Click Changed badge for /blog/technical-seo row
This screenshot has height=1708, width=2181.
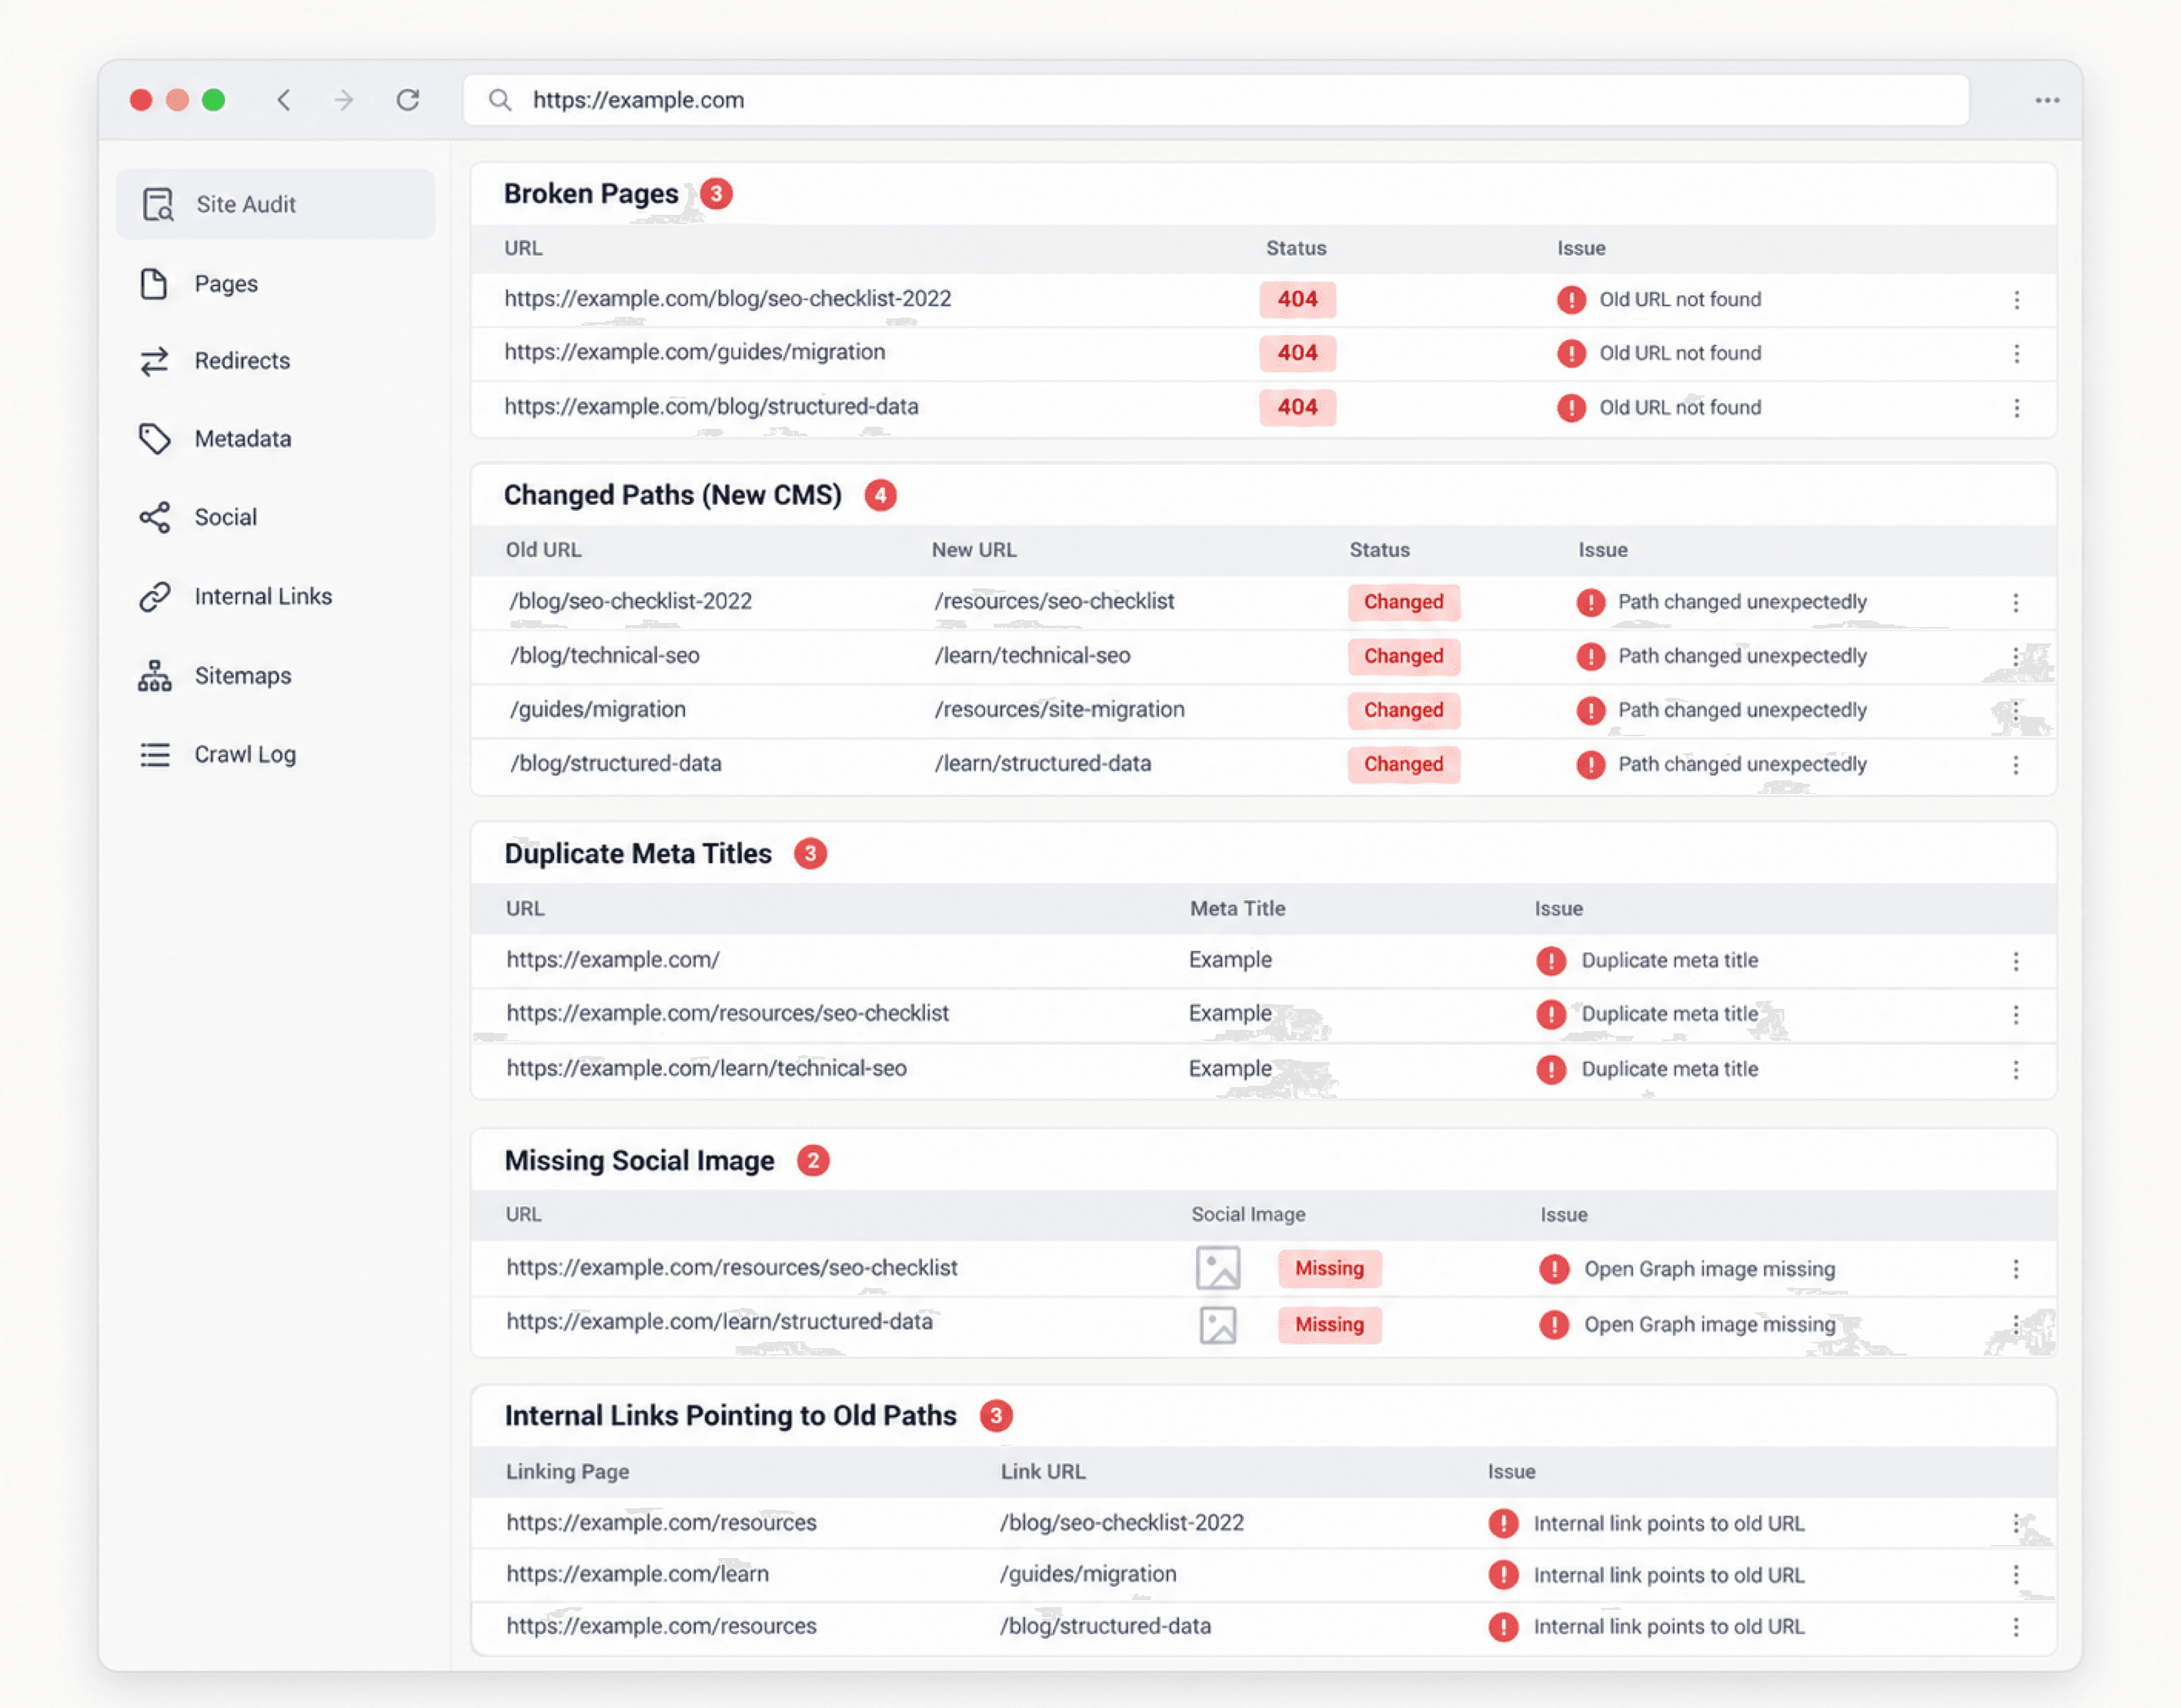click(x=1404, y=657)
